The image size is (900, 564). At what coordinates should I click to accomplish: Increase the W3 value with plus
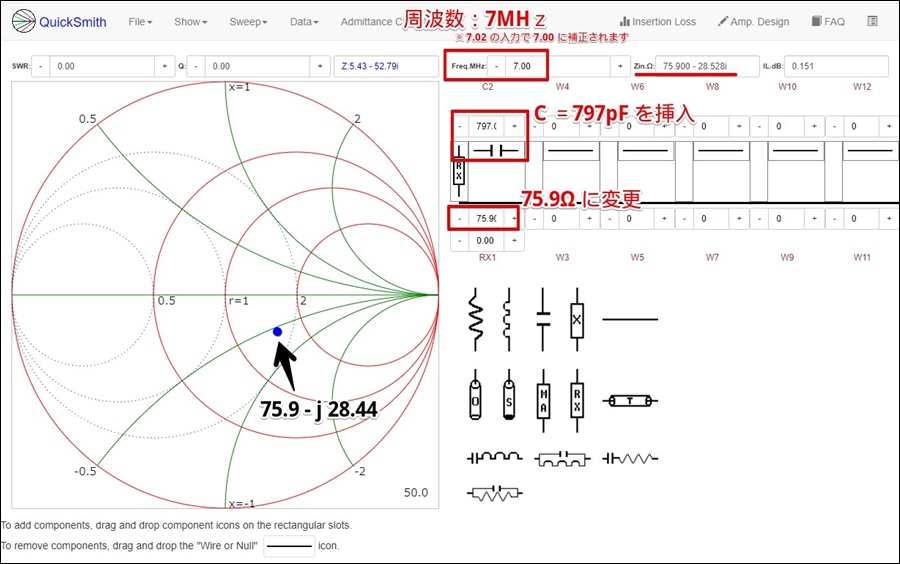589,219
